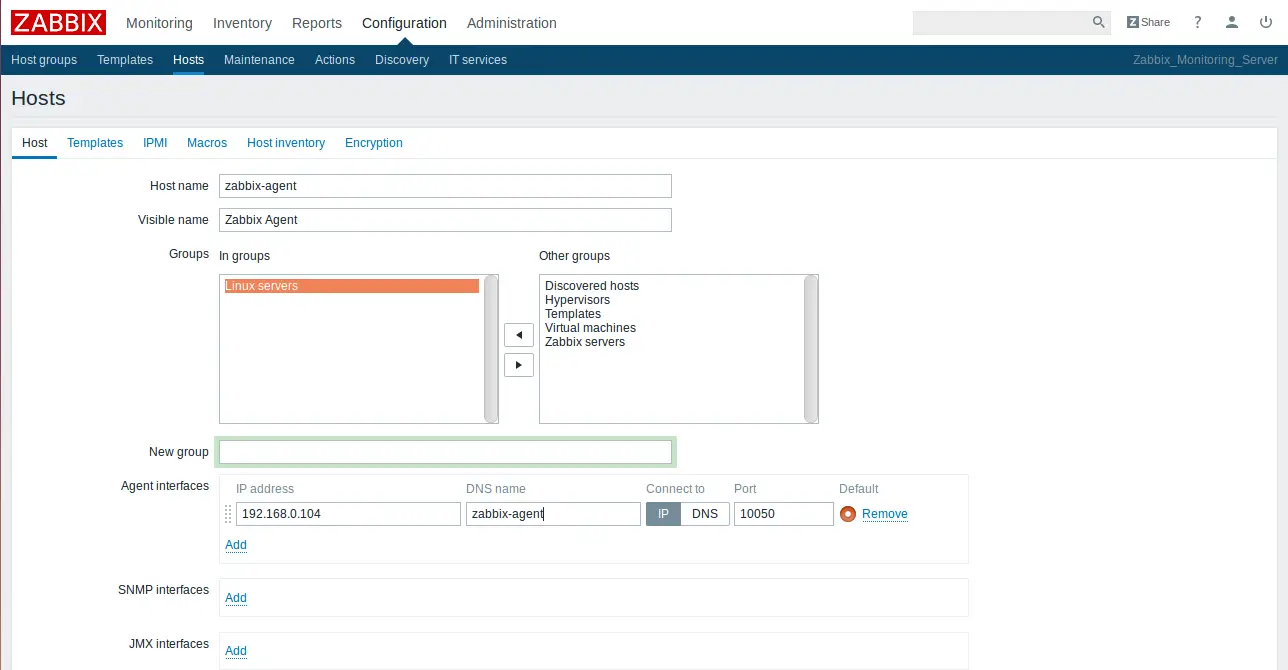This screenshot has width=1288, height=670.
Task: Go to Templates submenu in blue bar
Action: pyautogui.click(x=125, y=60)
